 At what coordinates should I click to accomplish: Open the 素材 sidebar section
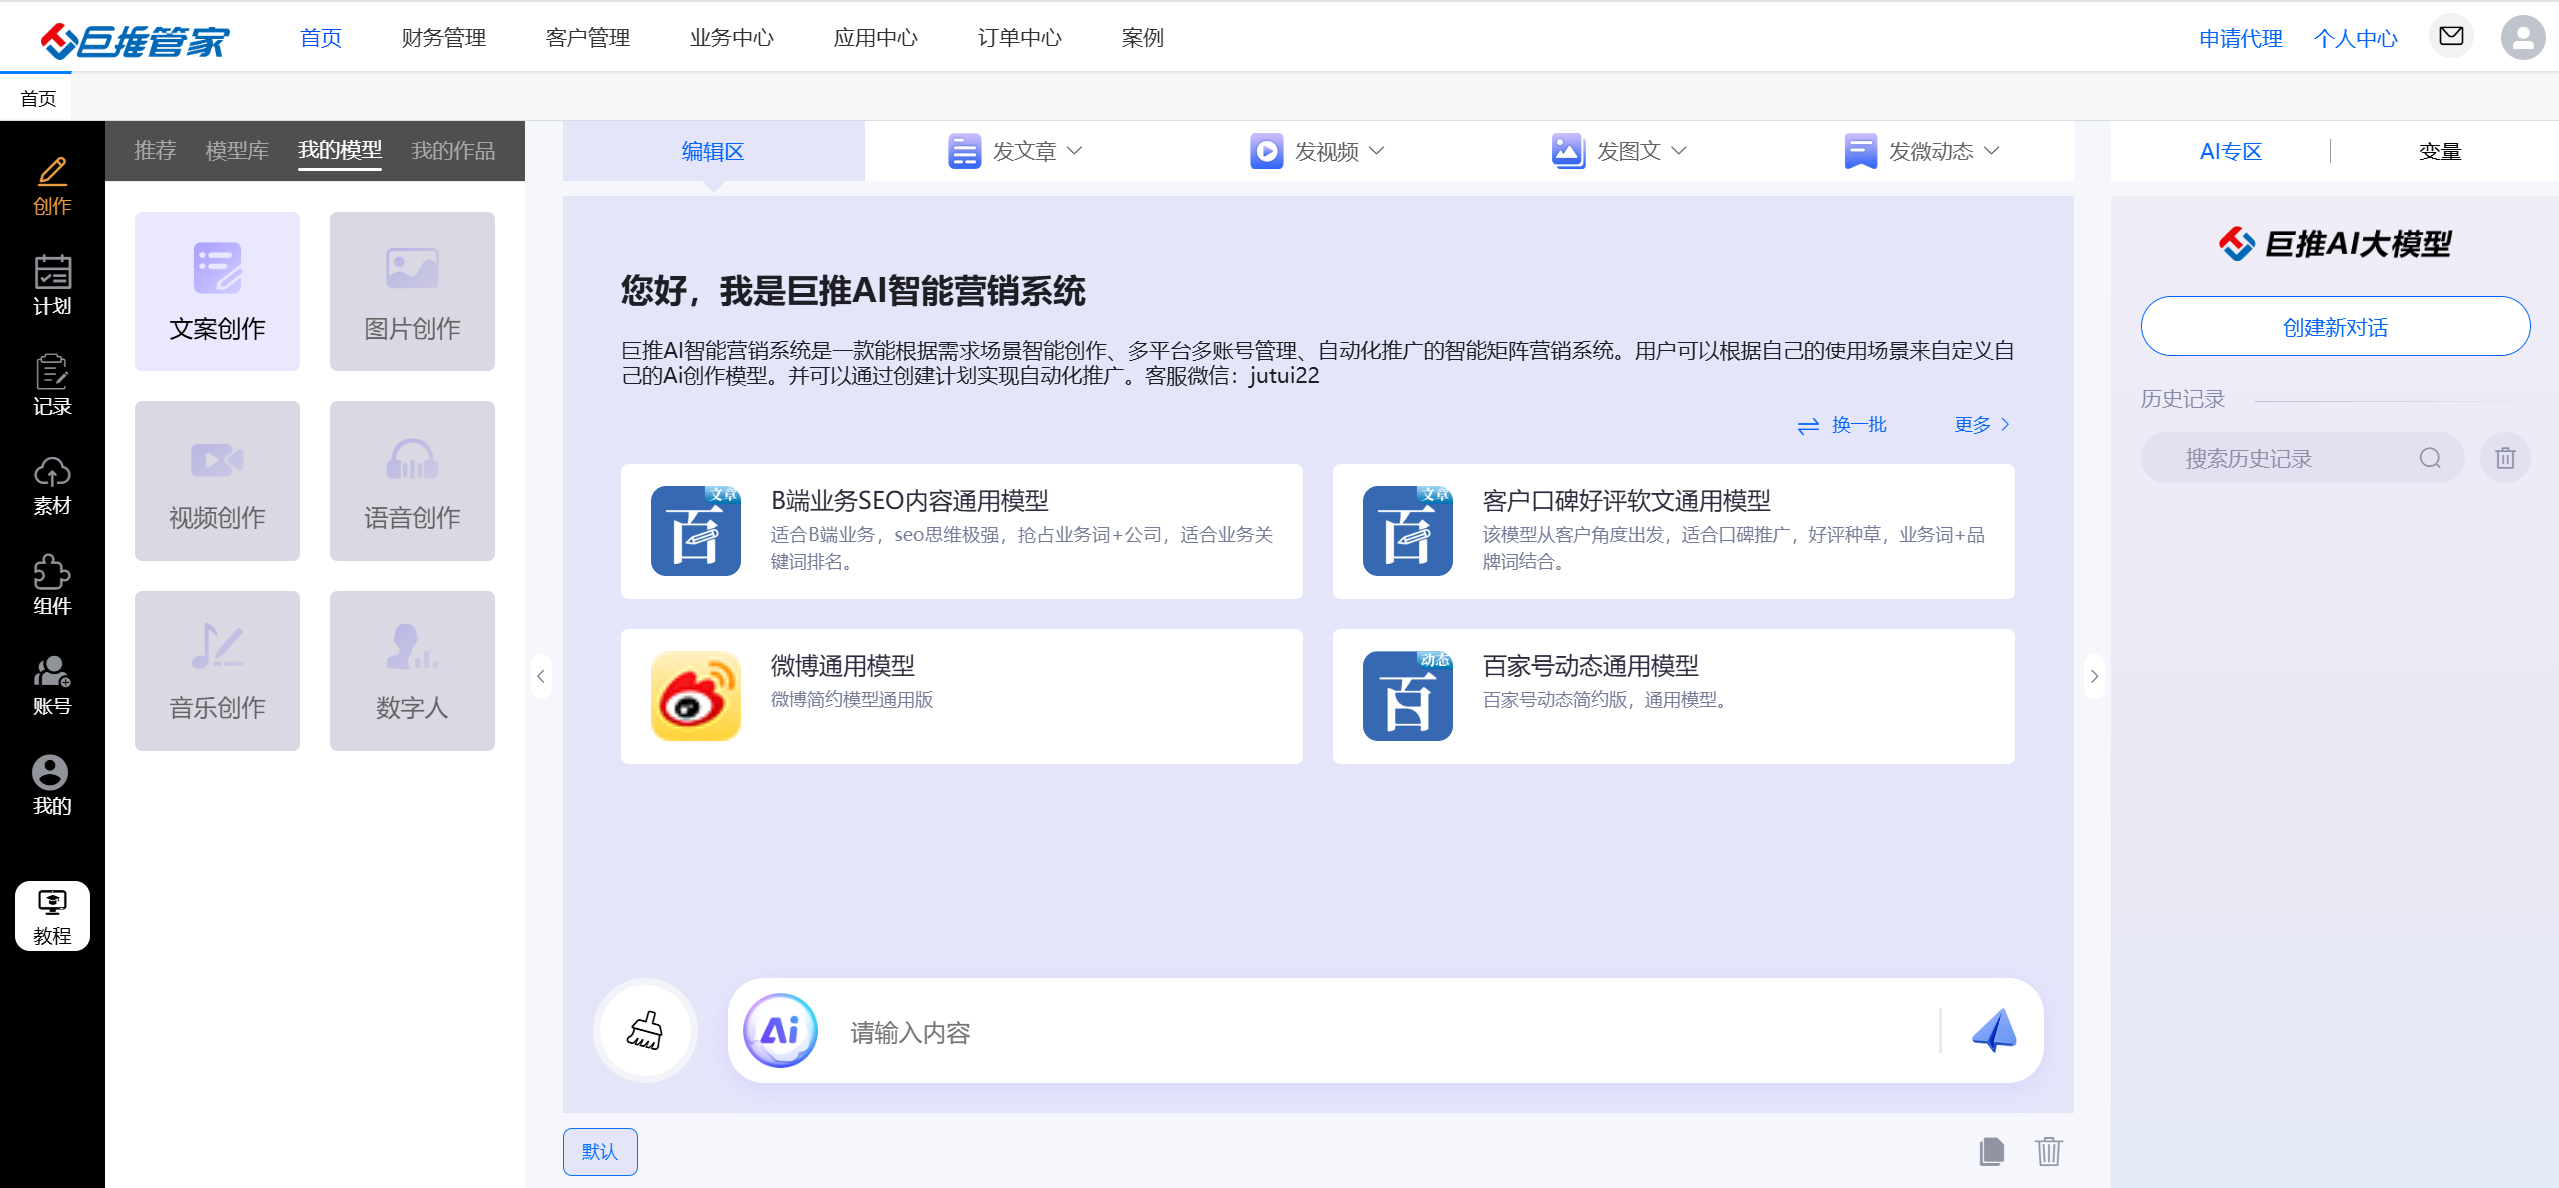pyautogui.click(x=52, y=486)
